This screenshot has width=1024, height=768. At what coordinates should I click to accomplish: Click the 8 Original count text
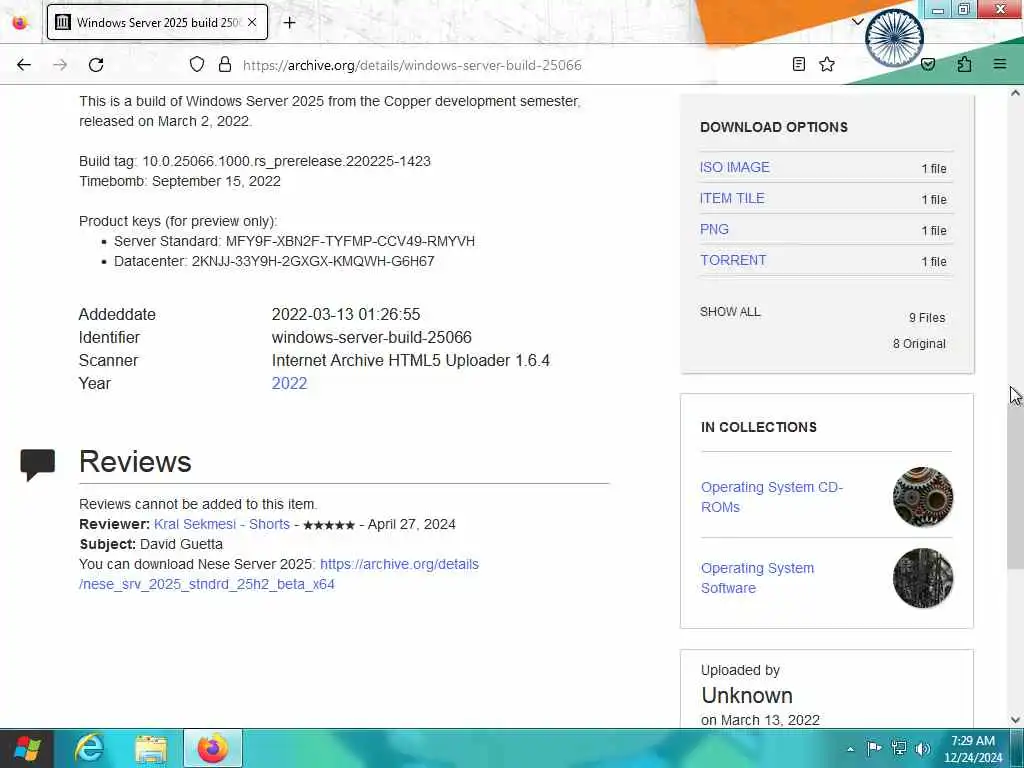(919, 344)
